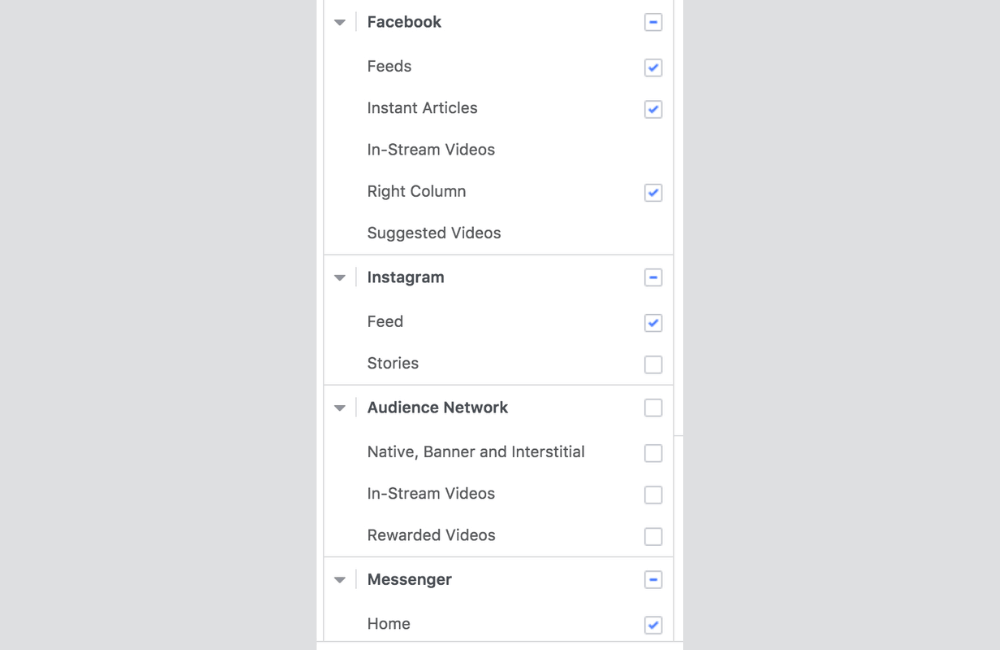Viewport: 1000px width, 650px height.
Task: Check Audience Network In-Stream Videos box
Action: (x=653, y=495)
